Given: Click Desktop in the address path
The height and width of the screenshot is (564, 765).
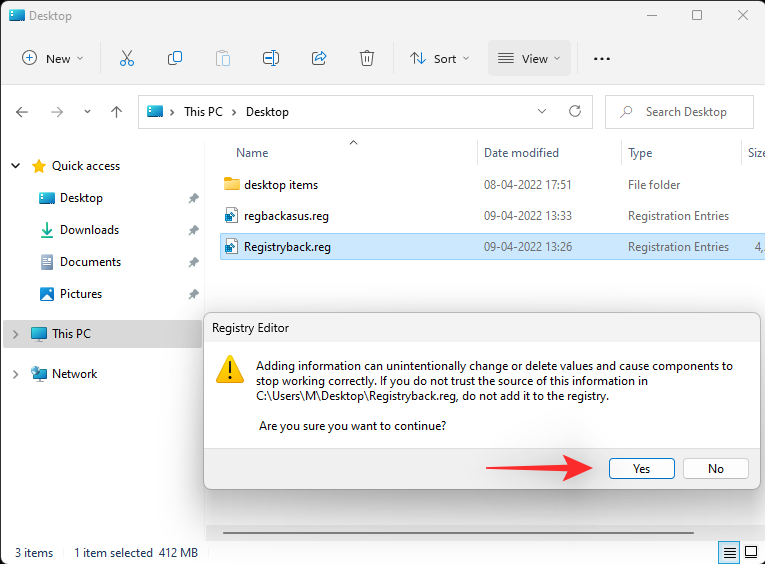Looking at the screenshot, I should pyautogui.click(x=267, y=112).
